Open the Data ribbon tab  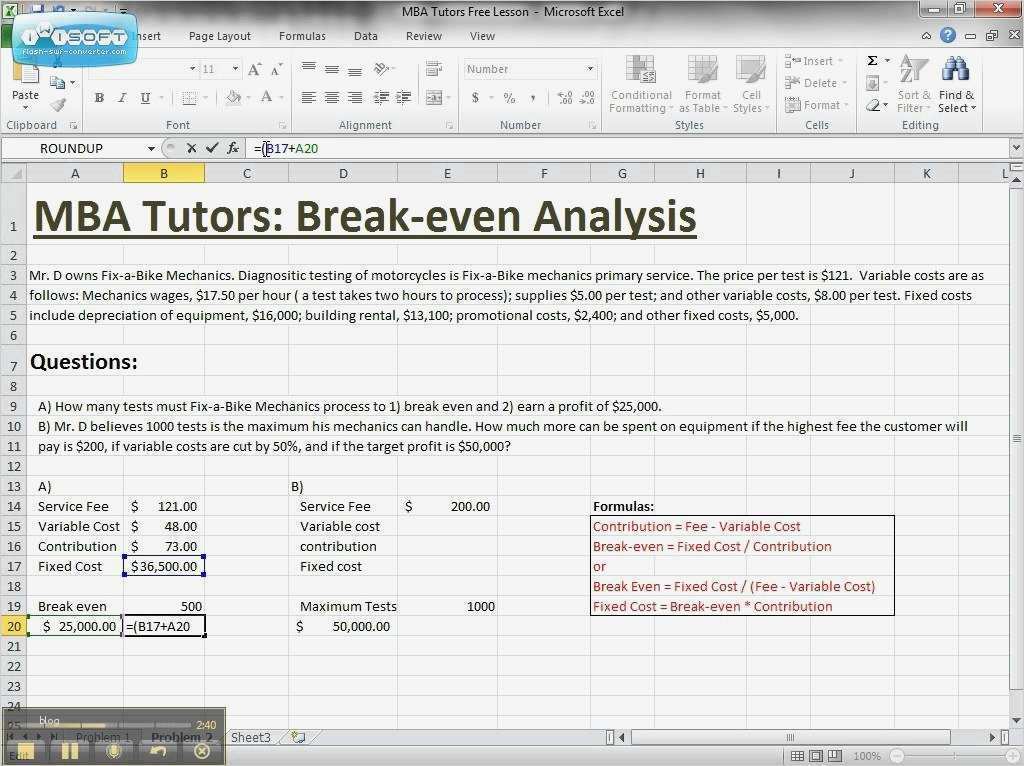point(366,36)
